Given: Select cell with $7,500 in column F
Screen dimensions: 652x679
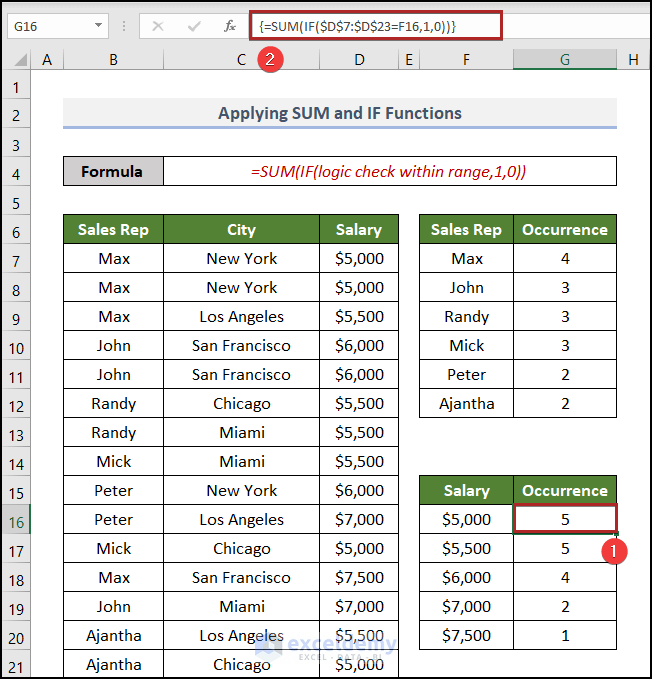Looking at the screenshot, I should click(x=466, y=636).
